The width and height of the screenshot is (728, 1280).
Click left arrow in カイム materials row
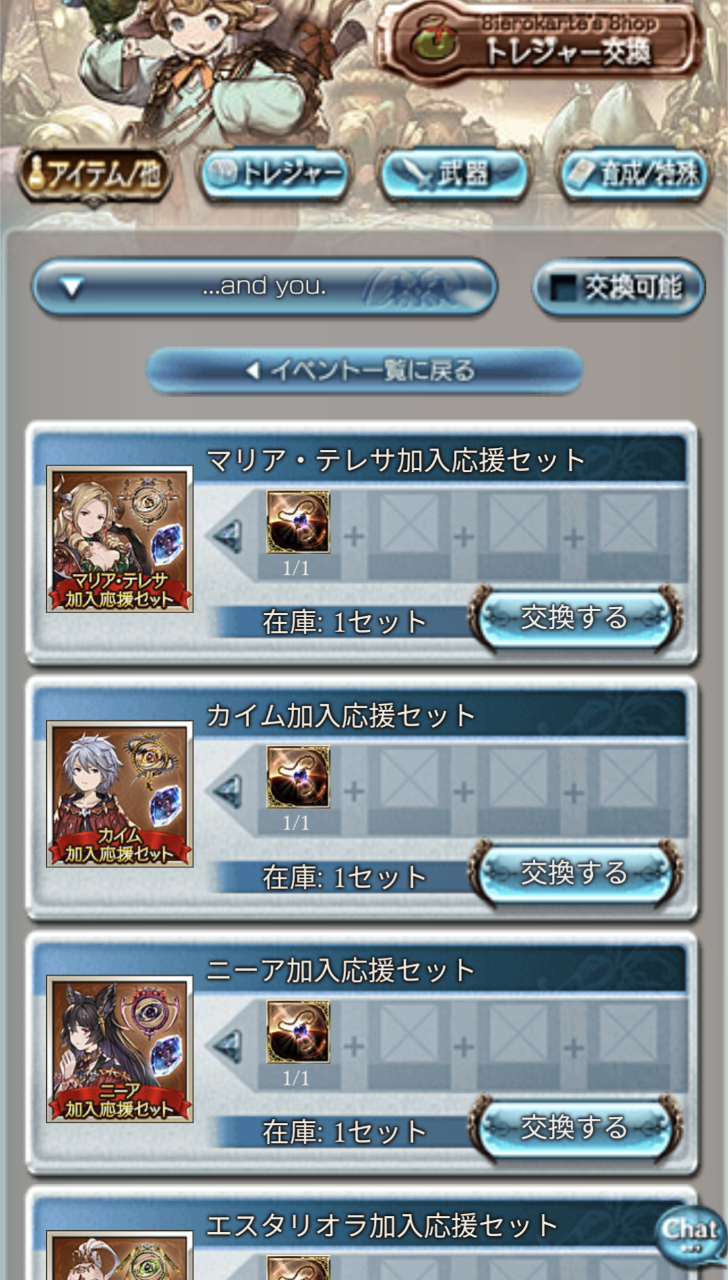click(227, 792)
